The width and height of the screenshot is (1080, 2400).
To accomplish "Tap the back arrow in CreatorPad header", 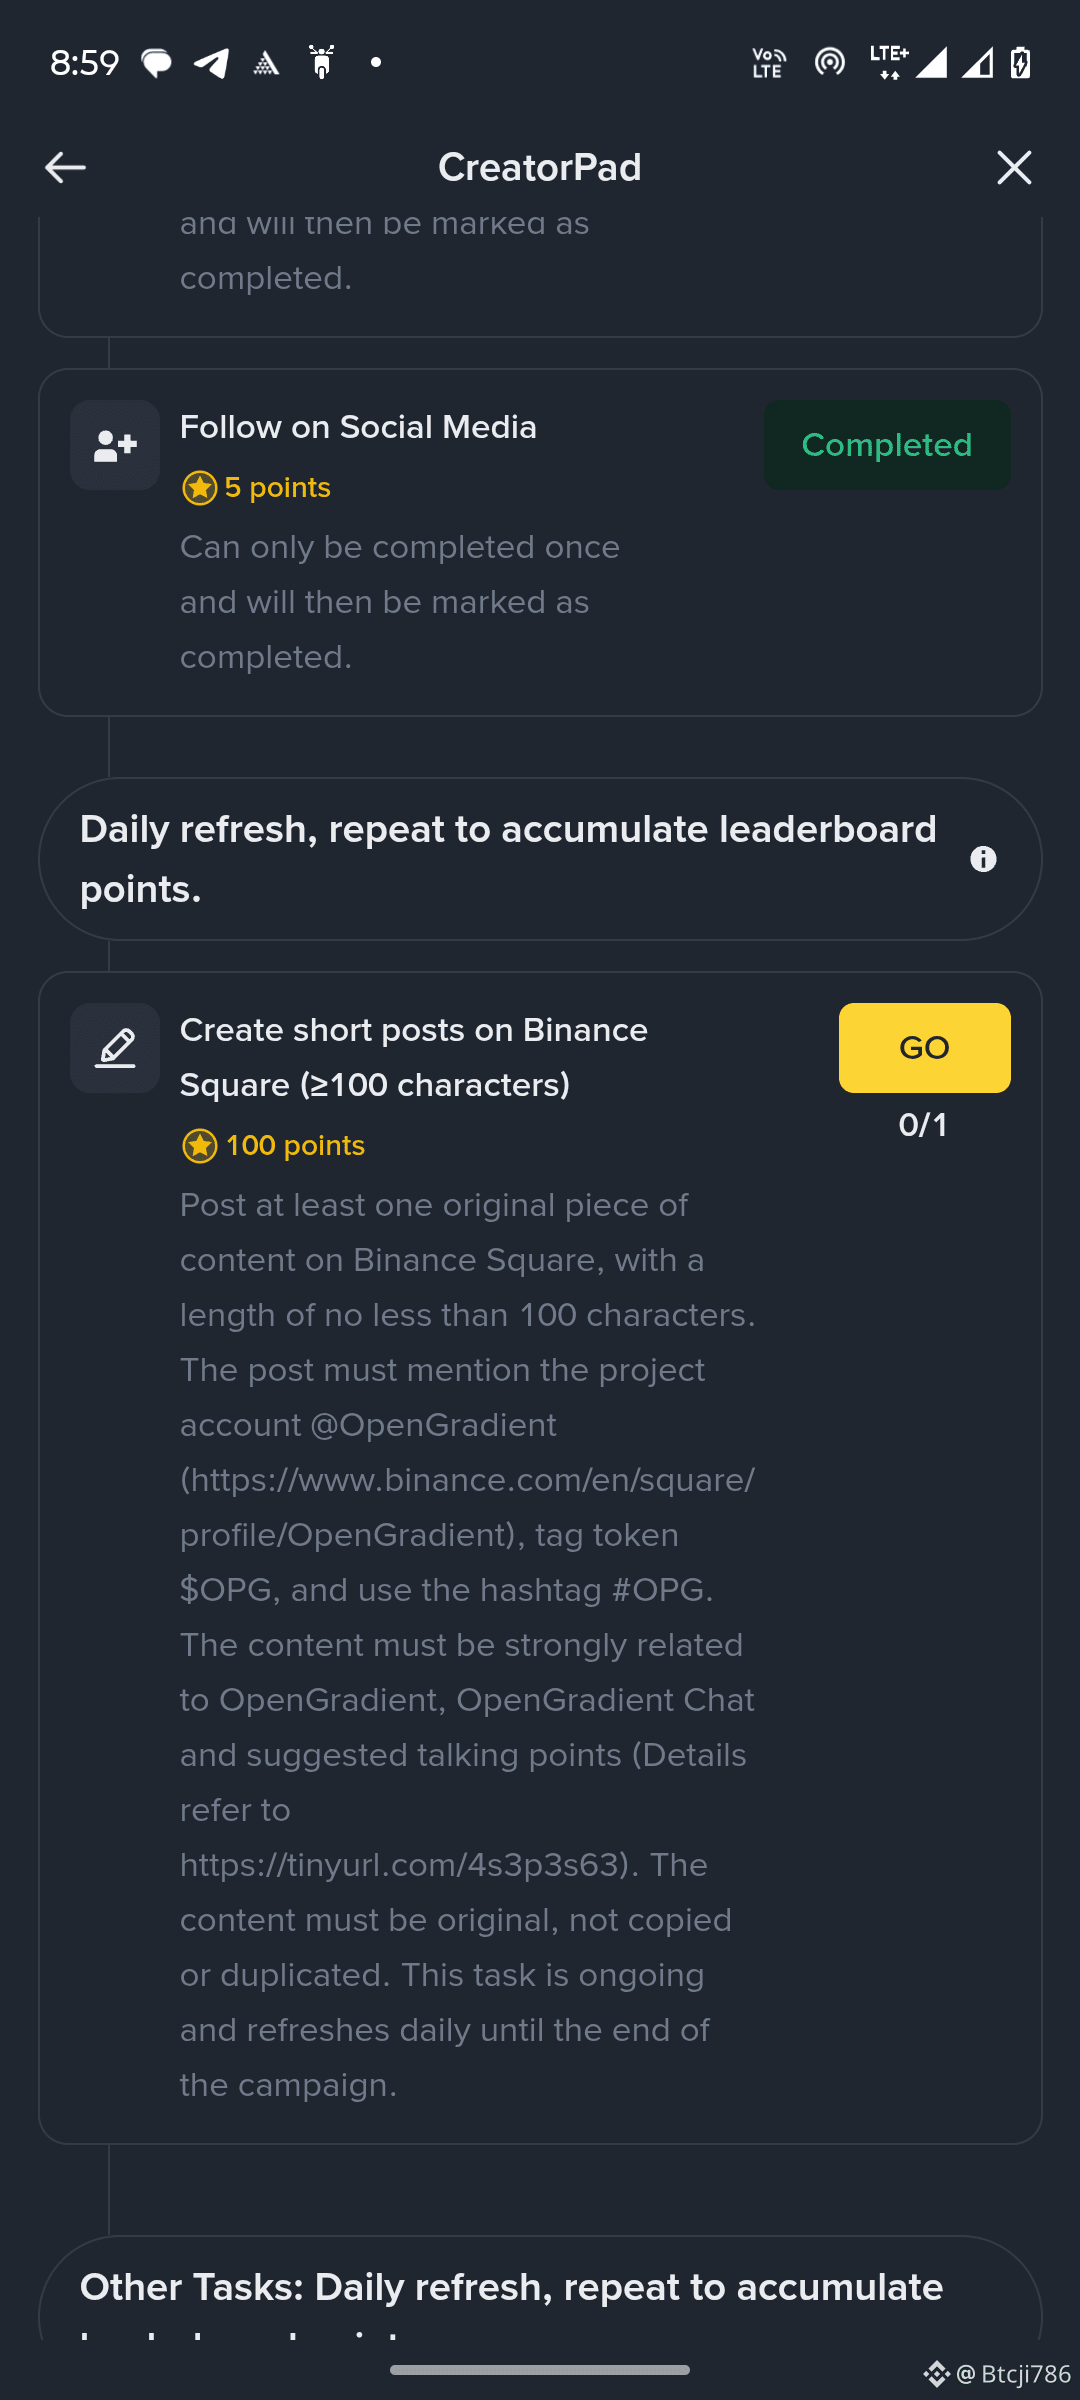I will [66, 168].
